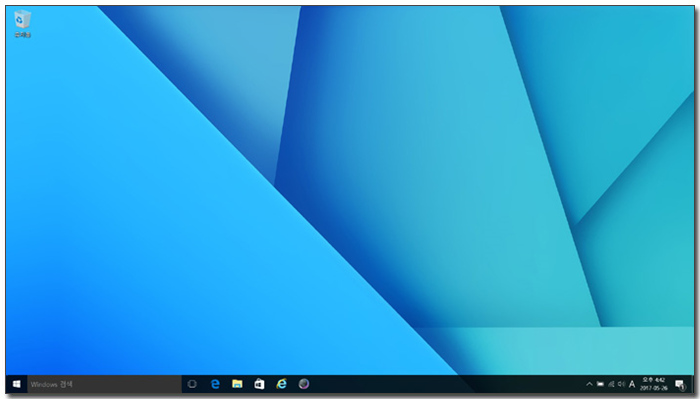Open the Windows Start menu

[x=17, y=384]
